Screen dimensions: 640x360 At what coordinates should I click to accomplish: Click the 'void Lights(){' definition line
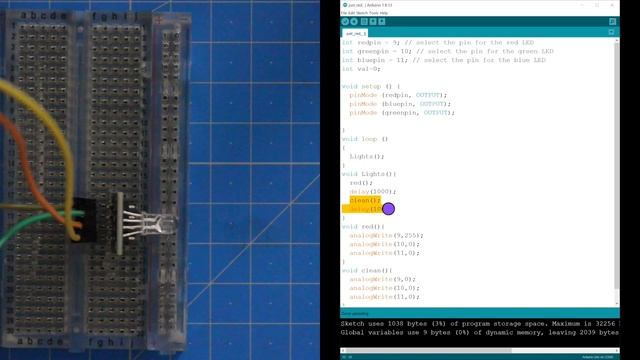tap(369, 174)
